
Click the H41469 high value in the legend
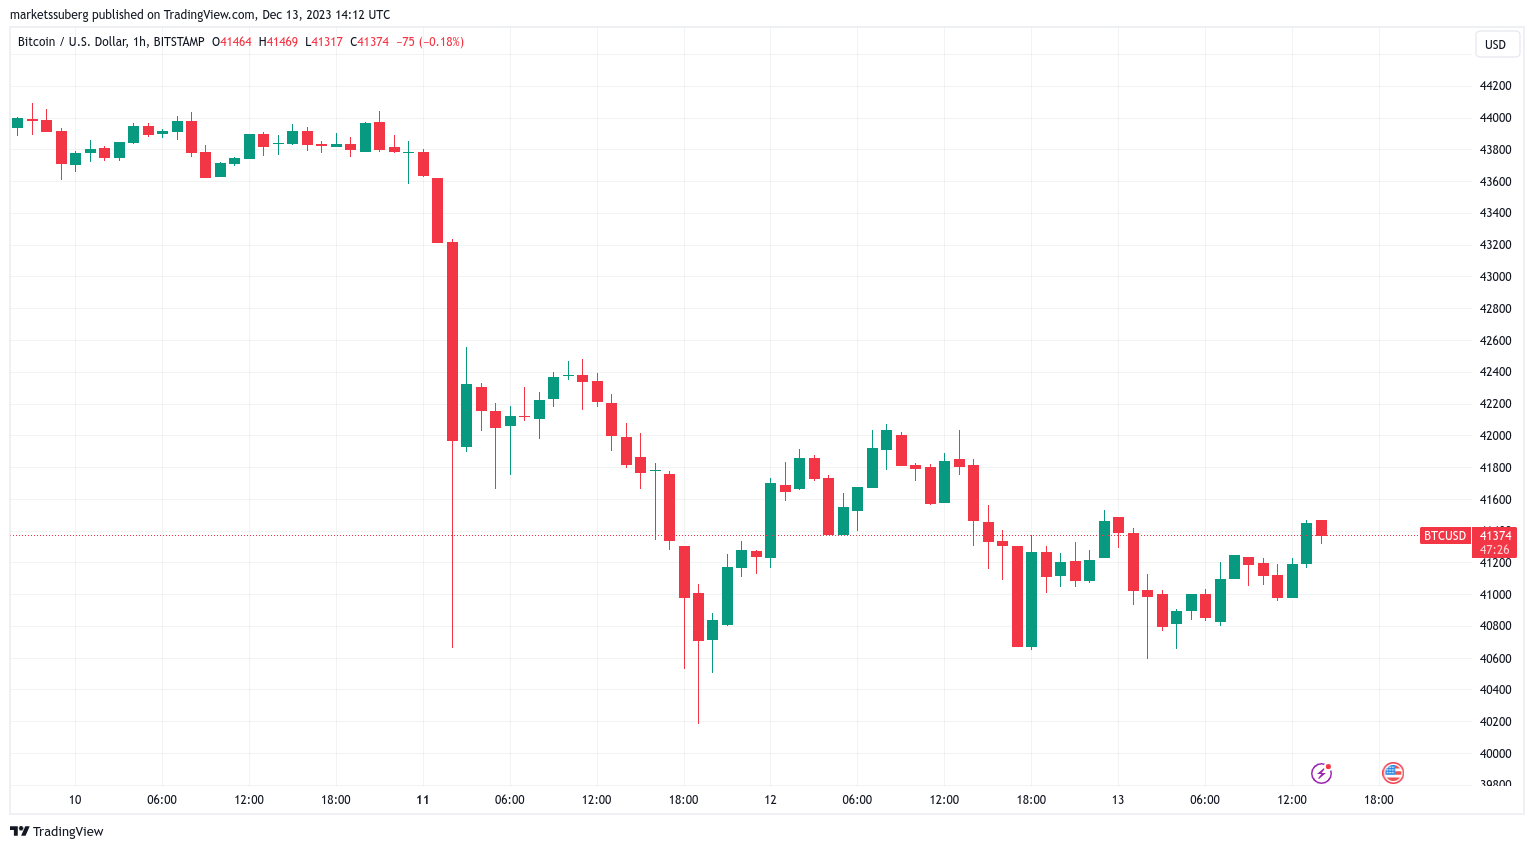coord(278,42)
